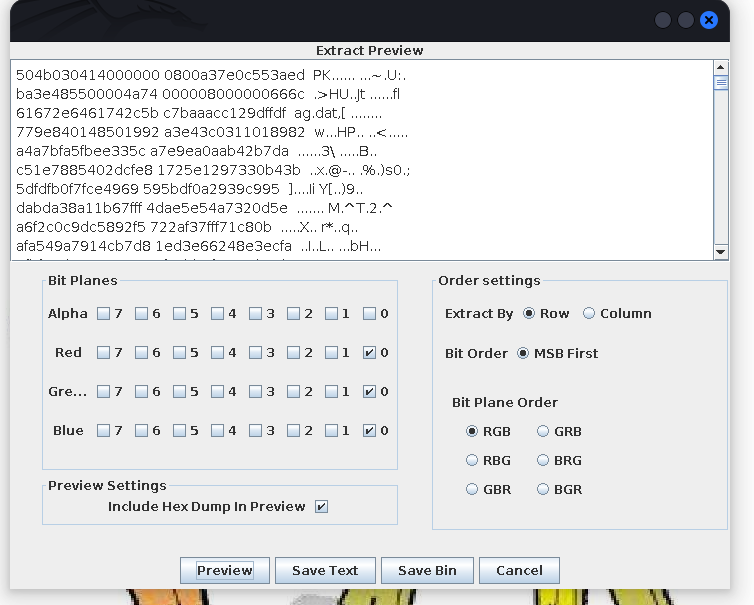754x605 pixels.
Task: Check the Alpha bit 4 checkbox
Action: [217, 314]
